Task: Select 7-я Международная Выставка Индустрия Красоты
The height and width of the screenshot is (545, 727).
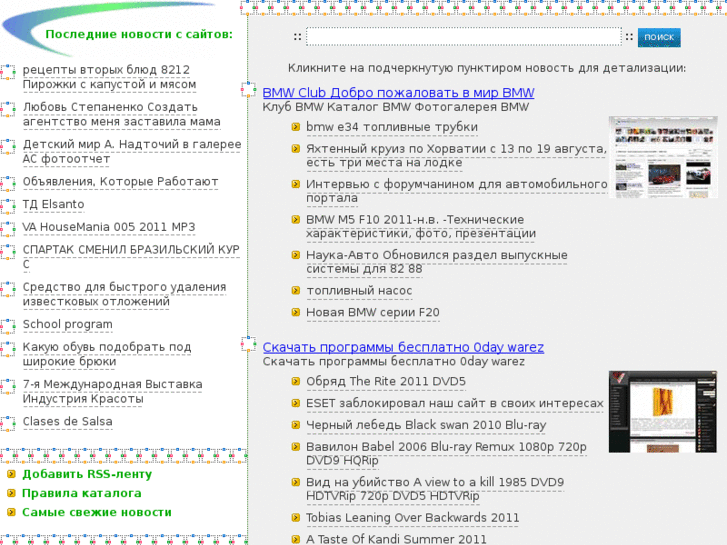Action: pyautogui.click(x=113, y=391)
